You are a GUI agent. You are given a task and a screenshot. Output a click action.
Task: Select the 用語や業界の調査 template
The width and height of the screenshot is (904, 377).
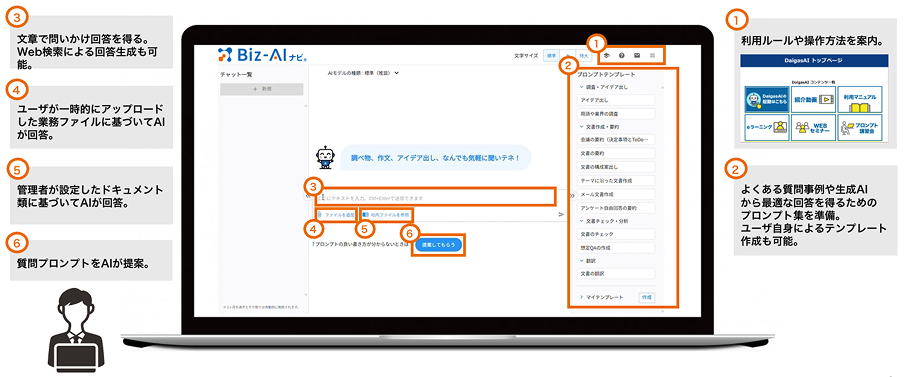click(616, 114)
